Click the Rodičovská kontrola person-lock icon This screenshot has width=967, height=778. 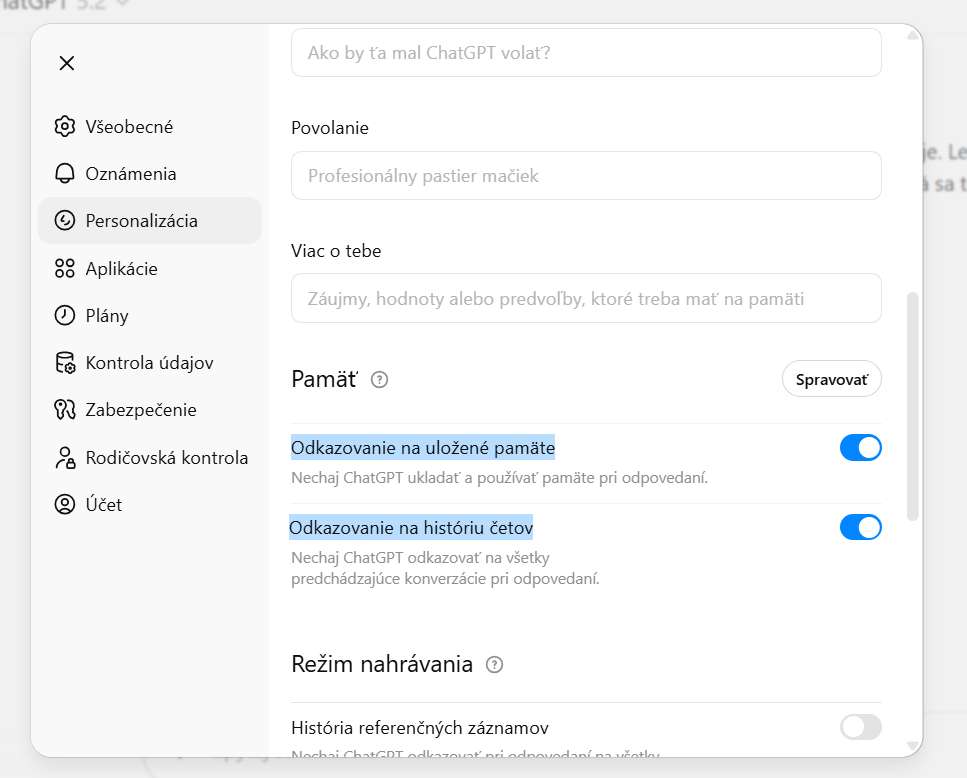point(65,457)
